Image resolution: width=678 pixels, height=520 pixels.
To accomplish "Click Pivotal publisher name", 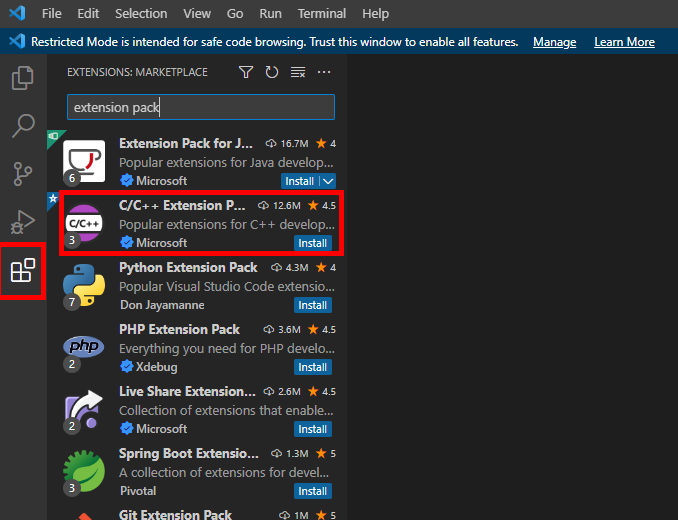I will click(x=138, y=491).
